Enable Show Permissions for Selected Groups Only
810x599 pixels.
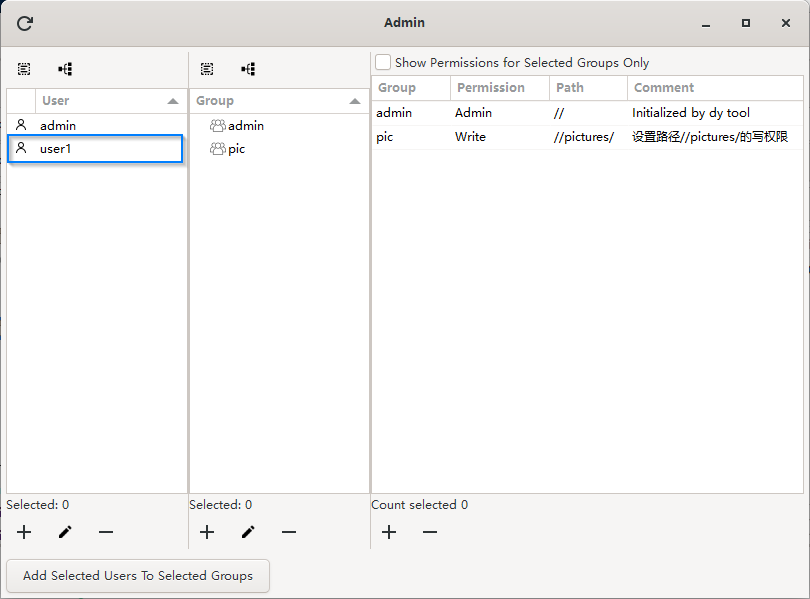click(x=383, y=63)
